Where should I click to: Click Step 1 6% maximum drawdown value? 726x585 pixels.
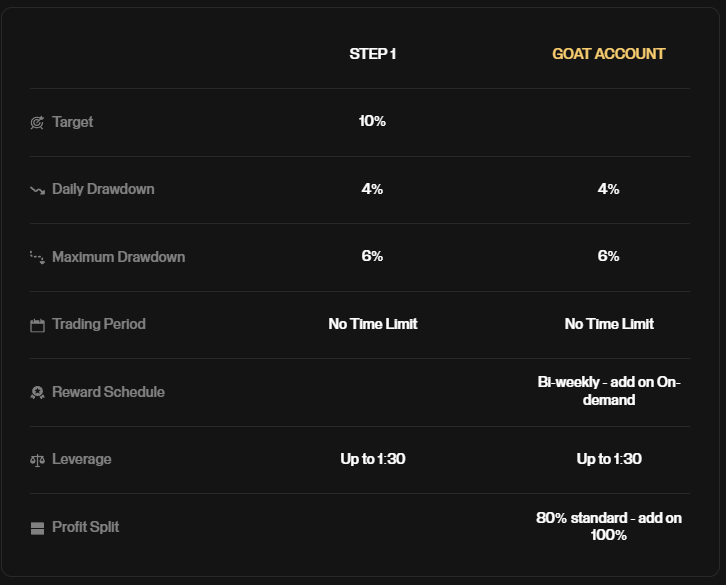372,256
